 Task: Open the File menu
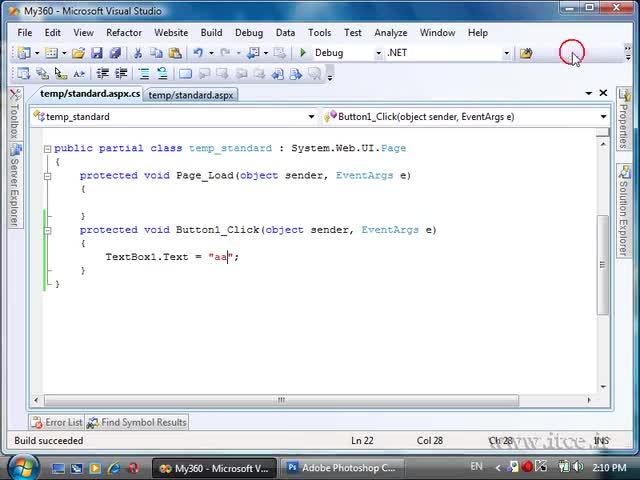coord(25,33)
